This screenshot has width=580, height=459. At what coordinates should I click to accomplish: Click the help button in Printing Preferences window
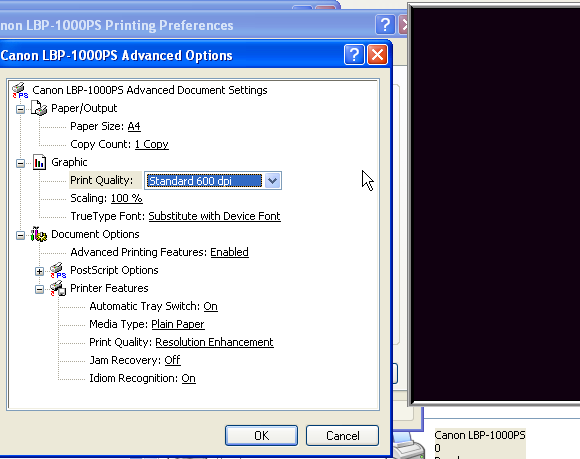pos(385,25)
